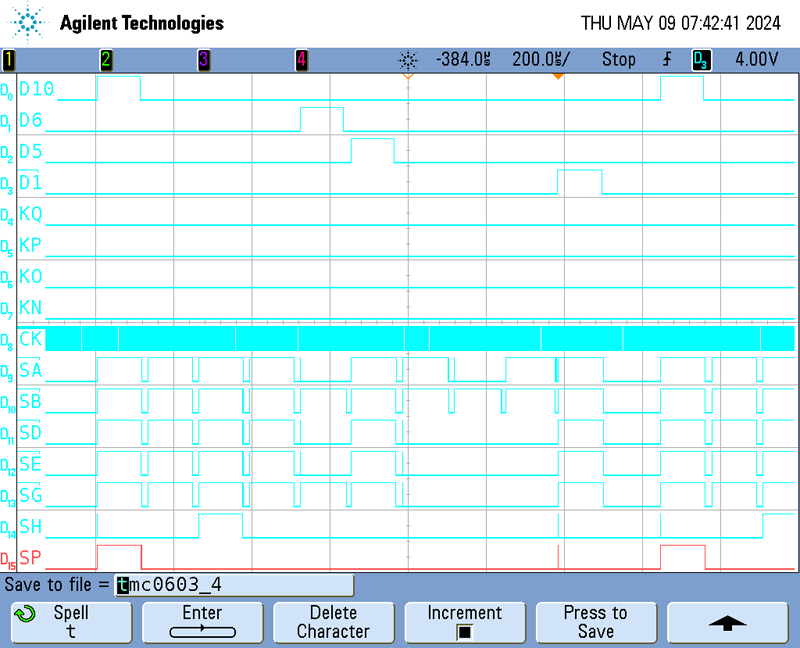
Task: Select the pink channel 4 indicator
Action: pyautogui.click(x=301, y=60)
